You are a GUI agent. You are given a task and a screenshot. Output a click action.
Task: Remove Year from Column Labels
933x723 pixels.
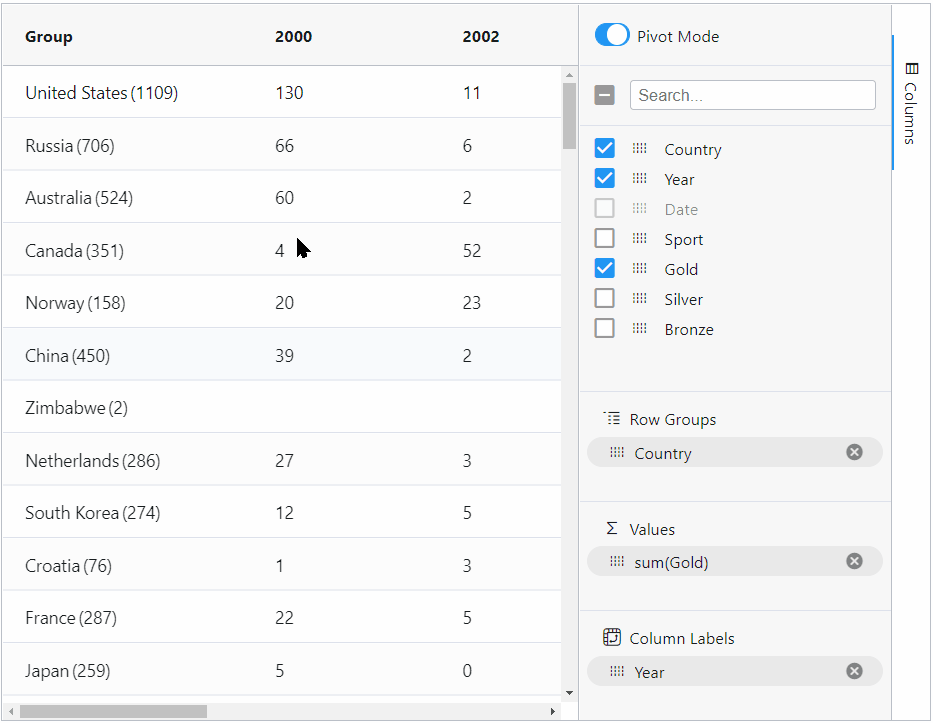(855, 671)
